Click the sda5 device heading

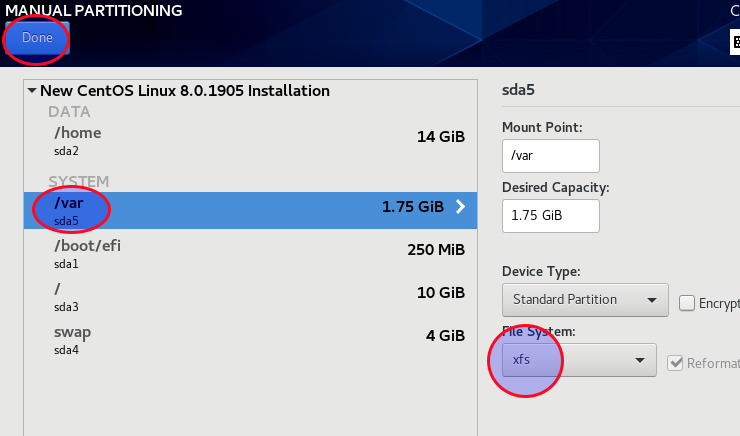(518, 90)
